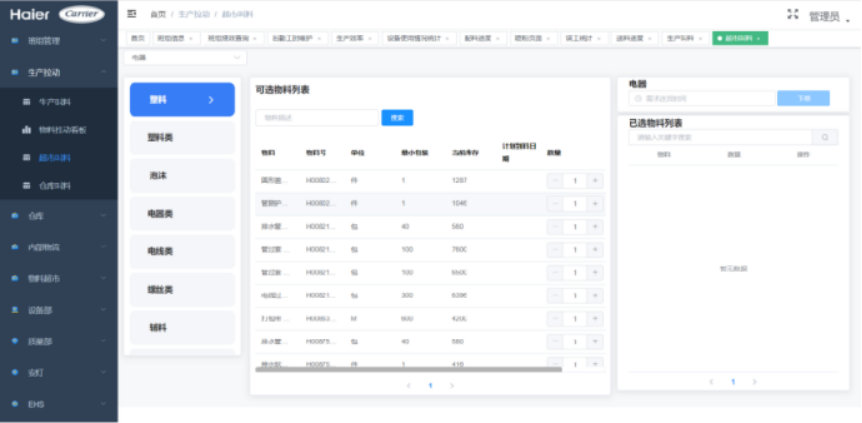This screenshot has width=862, height=423.
Task: Click the blue 搜索 button
Action: coord(397,118)
